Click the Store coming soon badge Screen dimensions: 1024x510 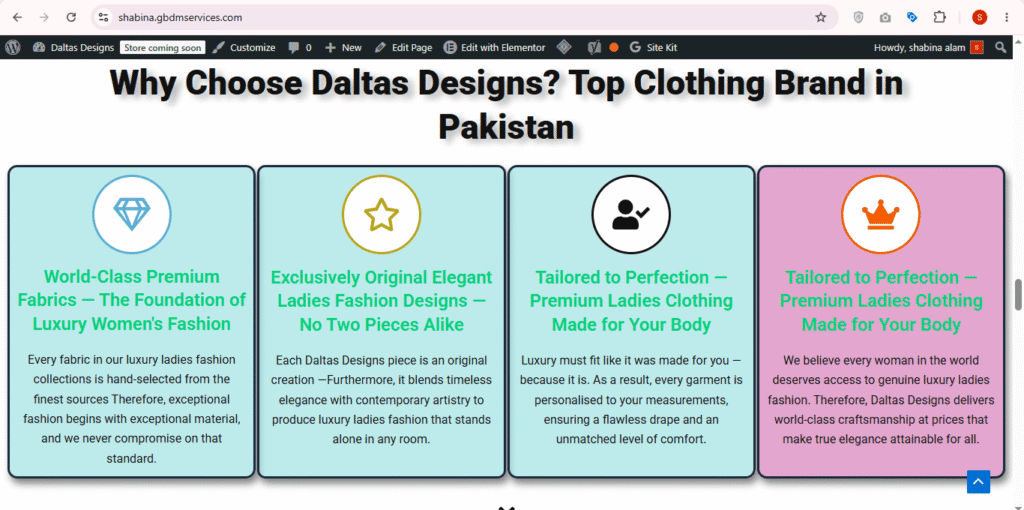pyautogui.click(x=163, y=48)
